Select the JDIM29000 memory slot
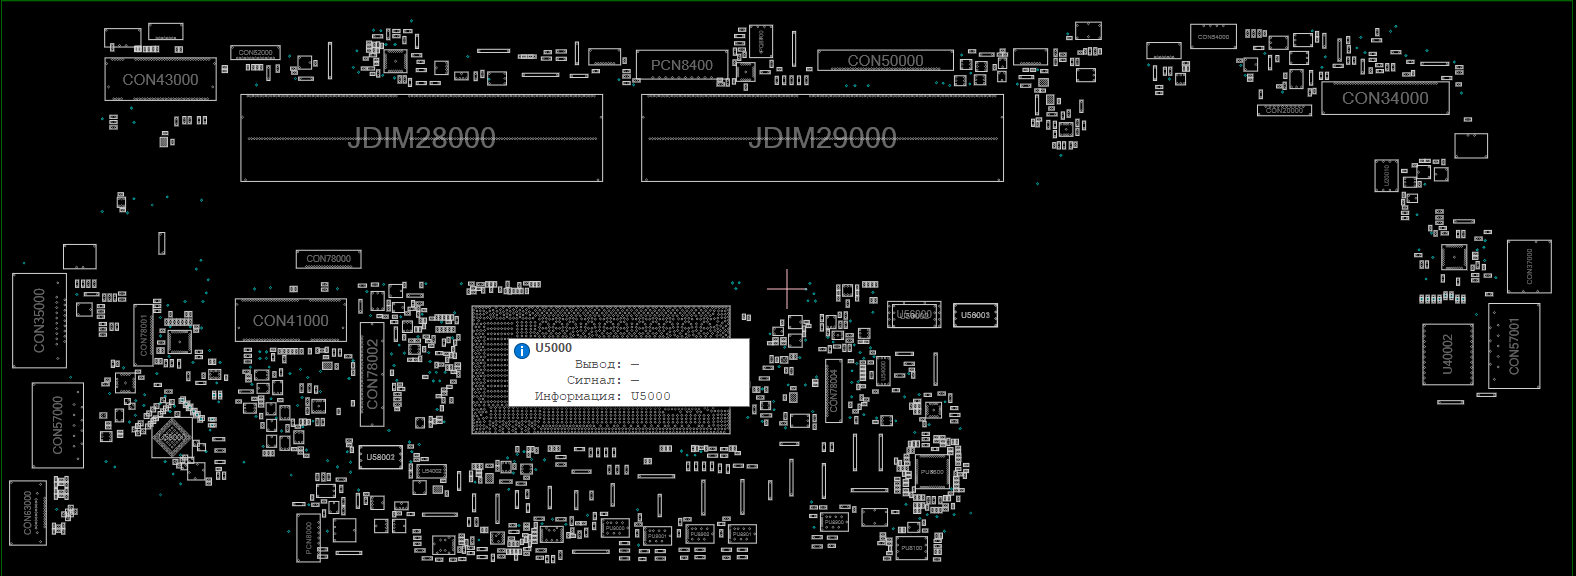Viewport: 1576px width, 576px height. 822,138
